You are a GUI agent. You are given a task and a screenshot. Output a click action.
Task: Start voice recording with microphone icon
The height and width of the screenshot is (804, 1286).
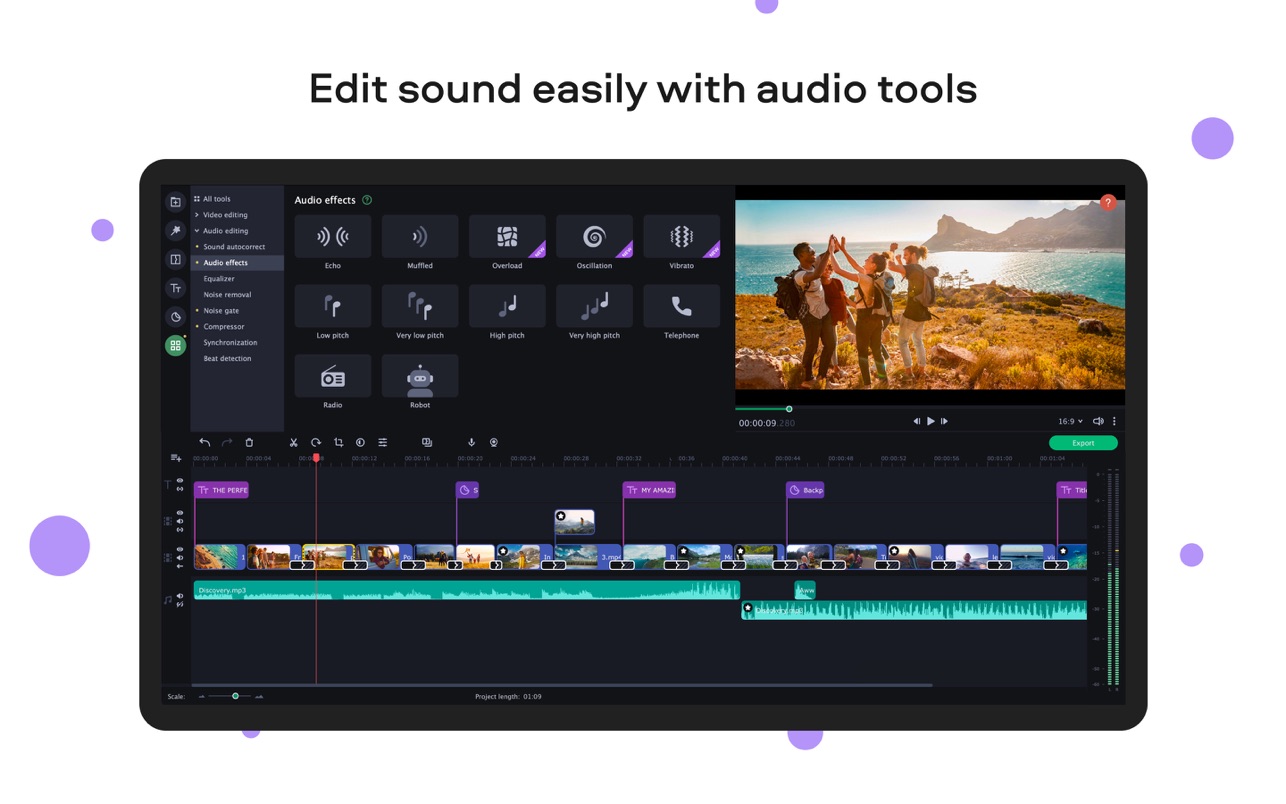point(471,443)
